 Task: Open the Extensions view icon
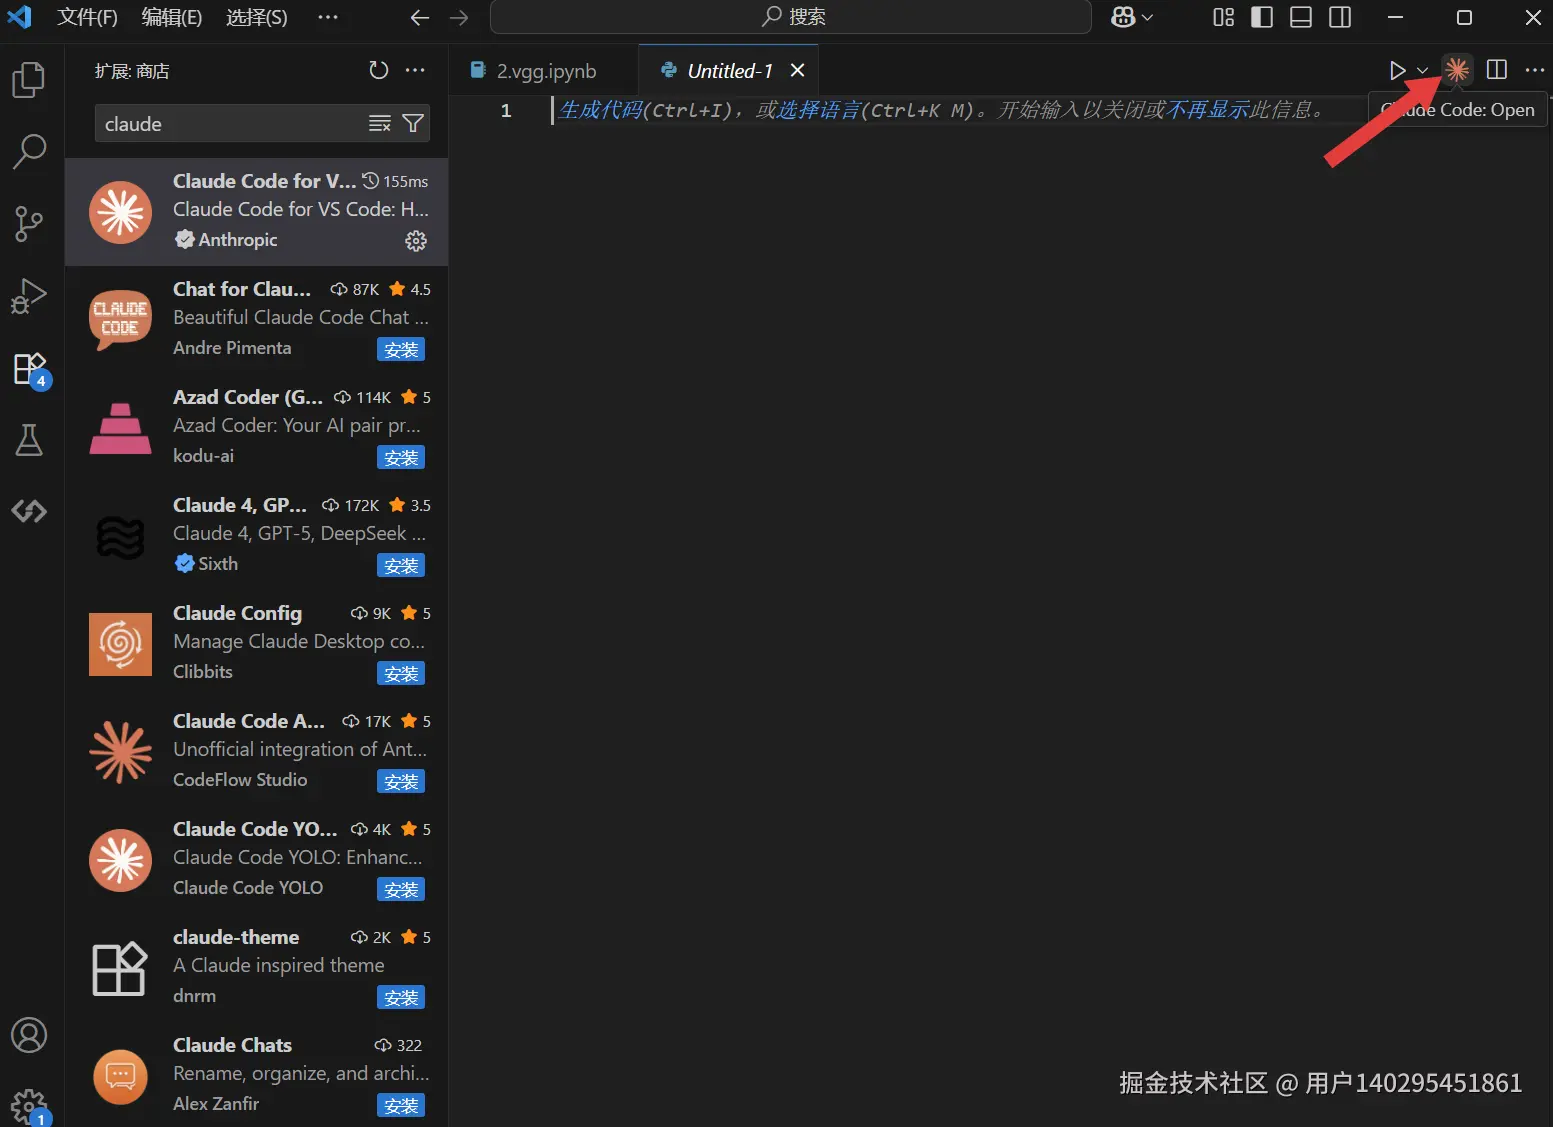tap(29, 368)
